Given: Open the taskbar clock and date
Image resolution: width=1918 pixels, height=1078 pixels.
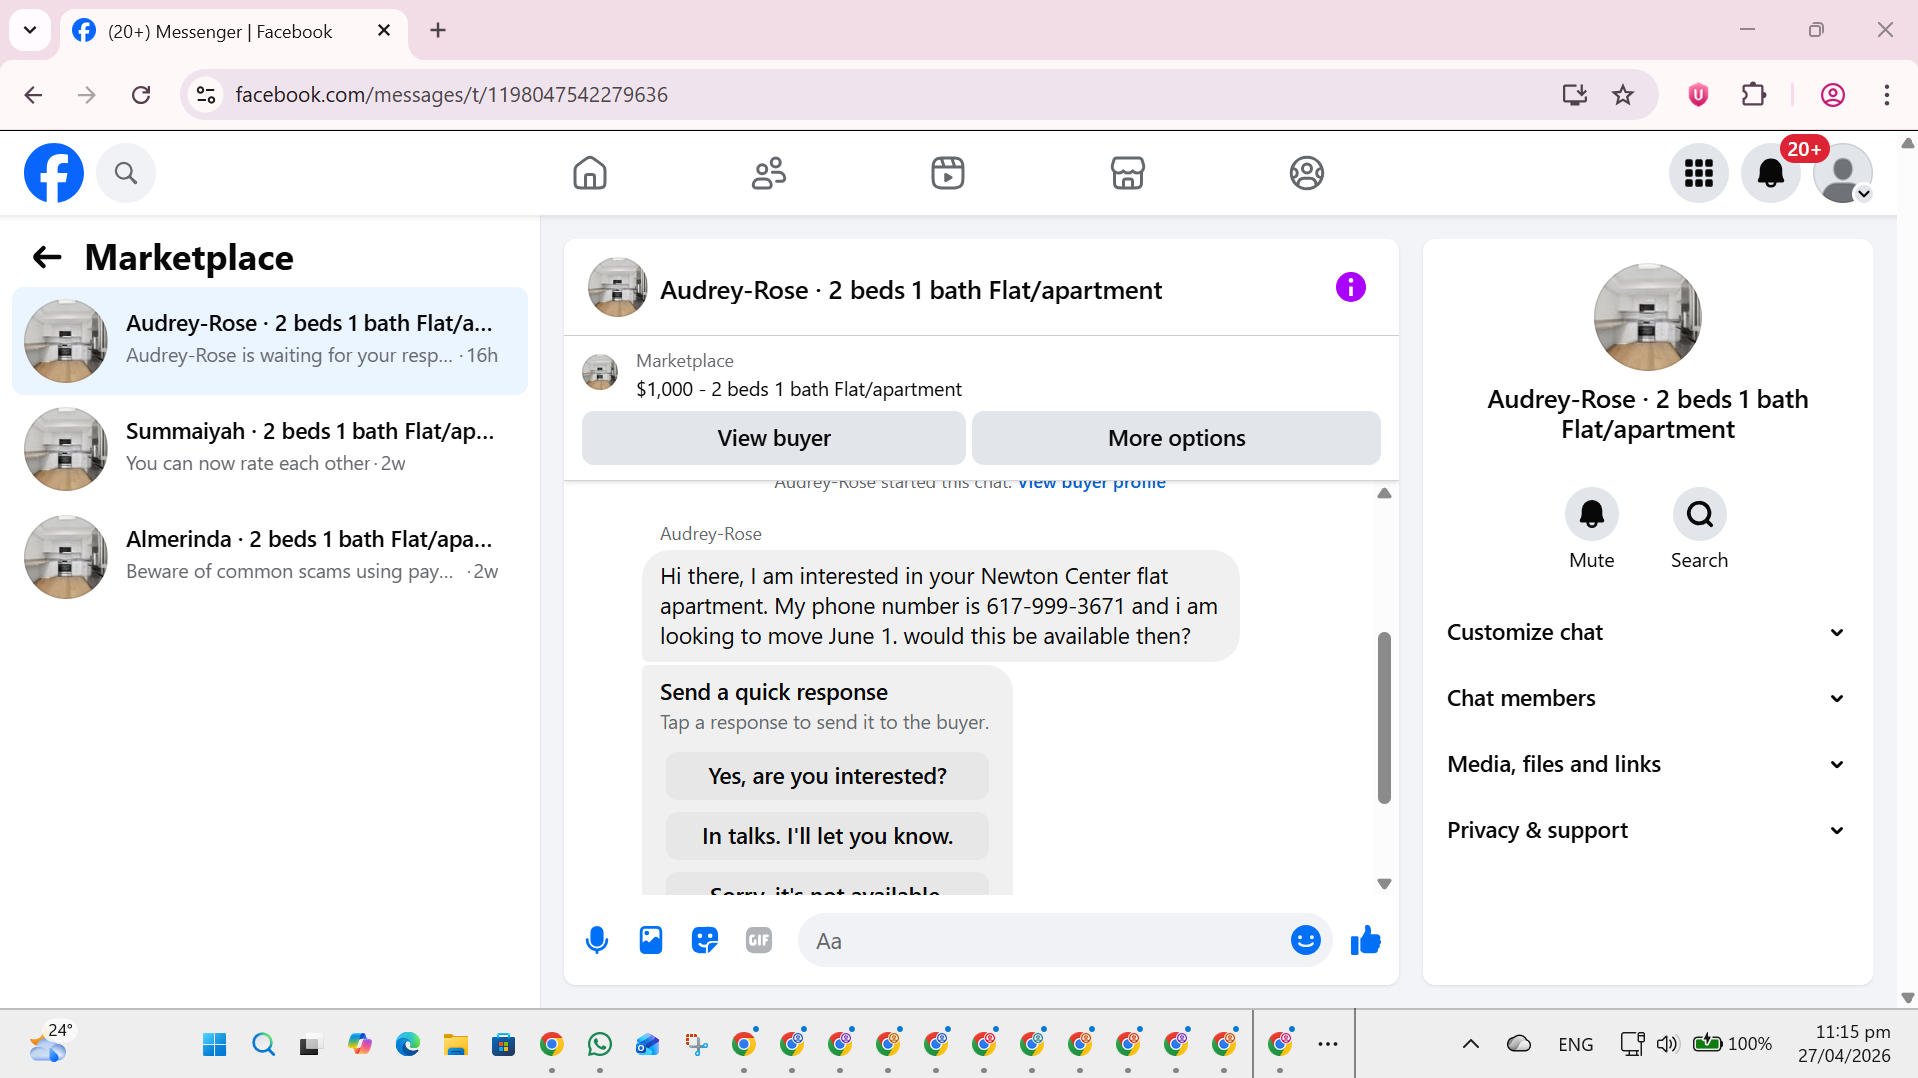Looking at the screenshot, I should [x=1844, y=1044].
